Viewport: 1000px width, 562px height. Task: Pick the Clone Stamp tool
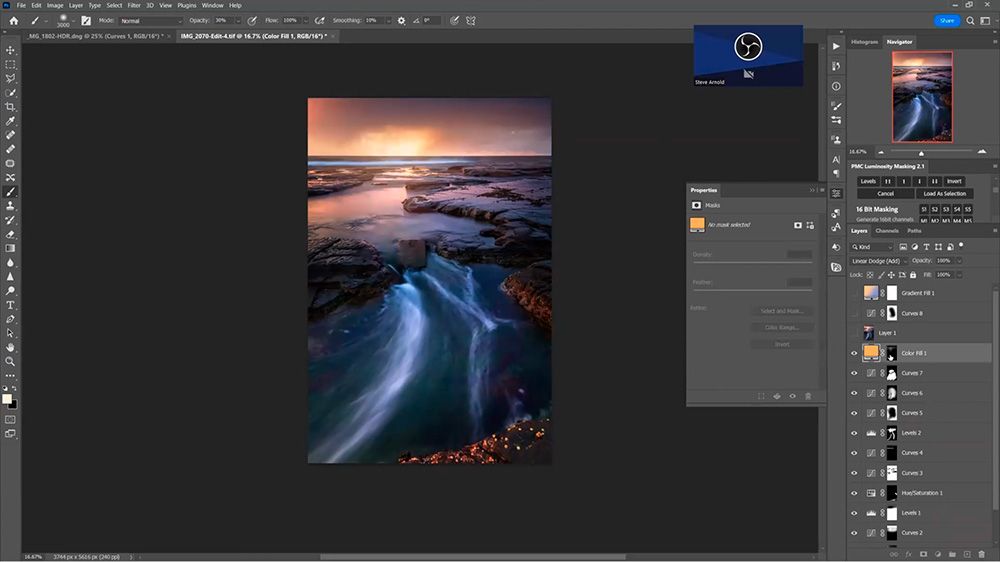[x=11, y=205]
